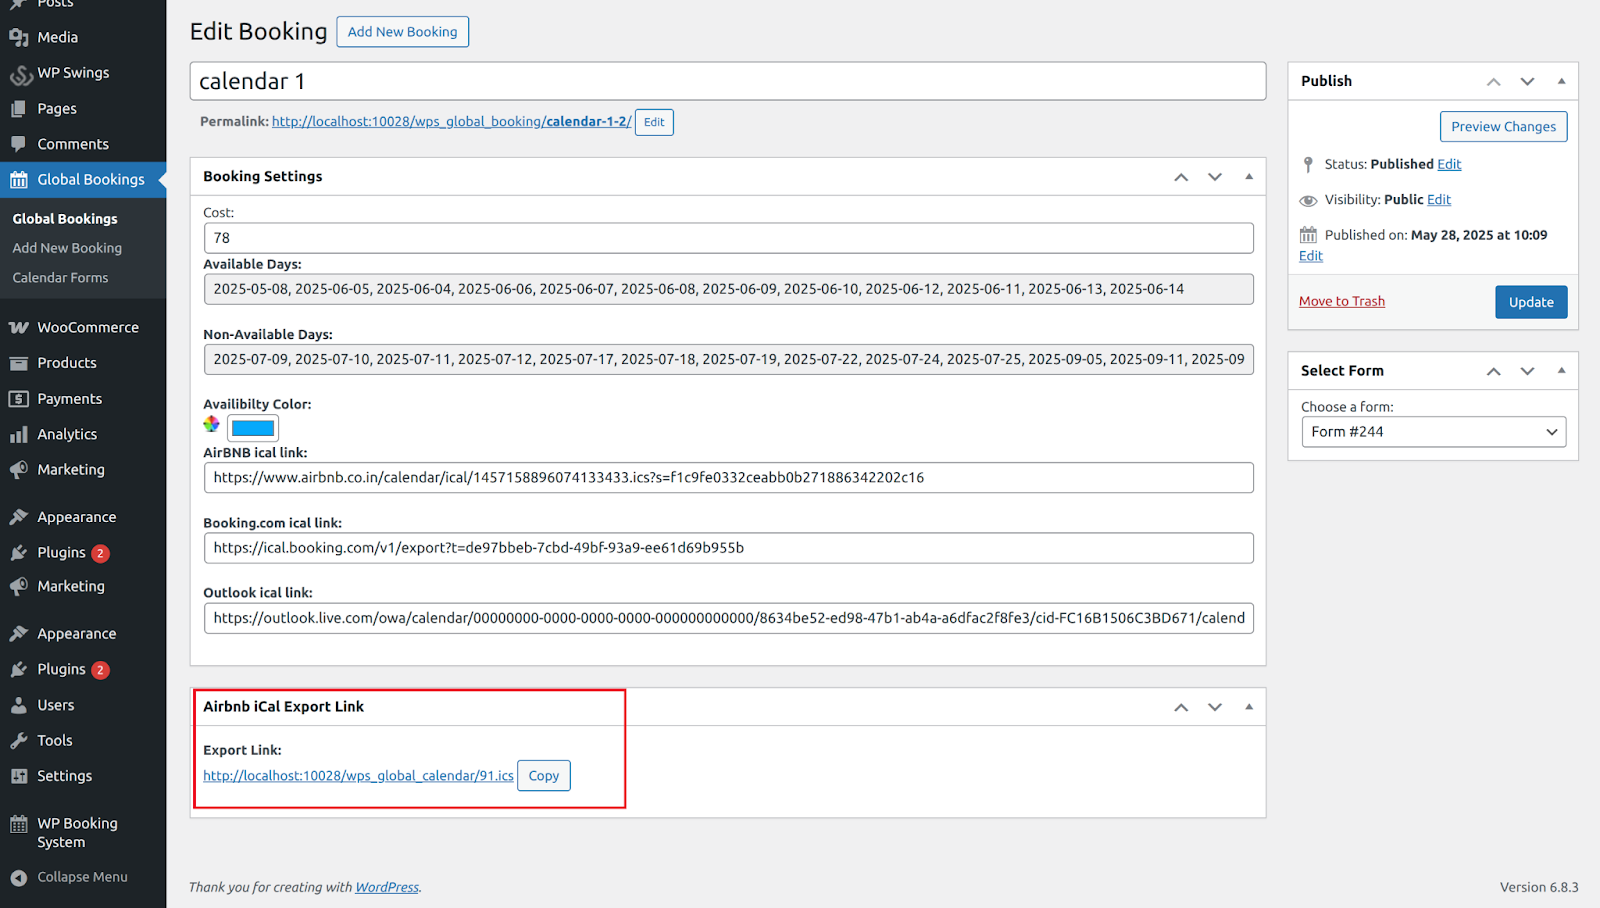The width and height of the screenshot is (1600, 908).
Task: Toggle the Airbnb iCal Export Link panel
Action: click(x=1248, y=707)
